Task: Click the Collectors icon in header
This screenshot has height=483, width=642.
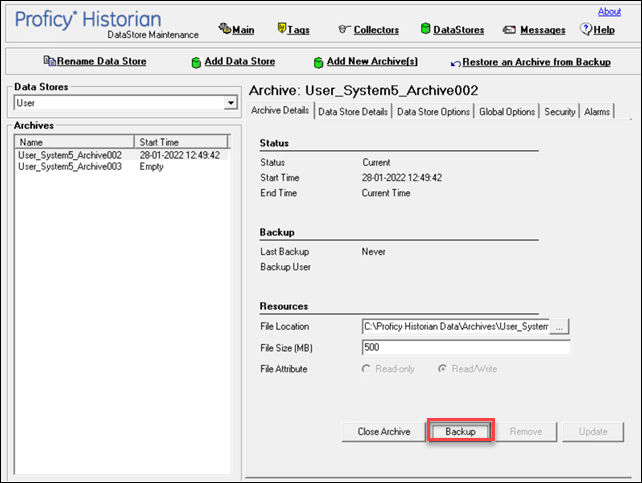Action: click(x=344, y=29)
